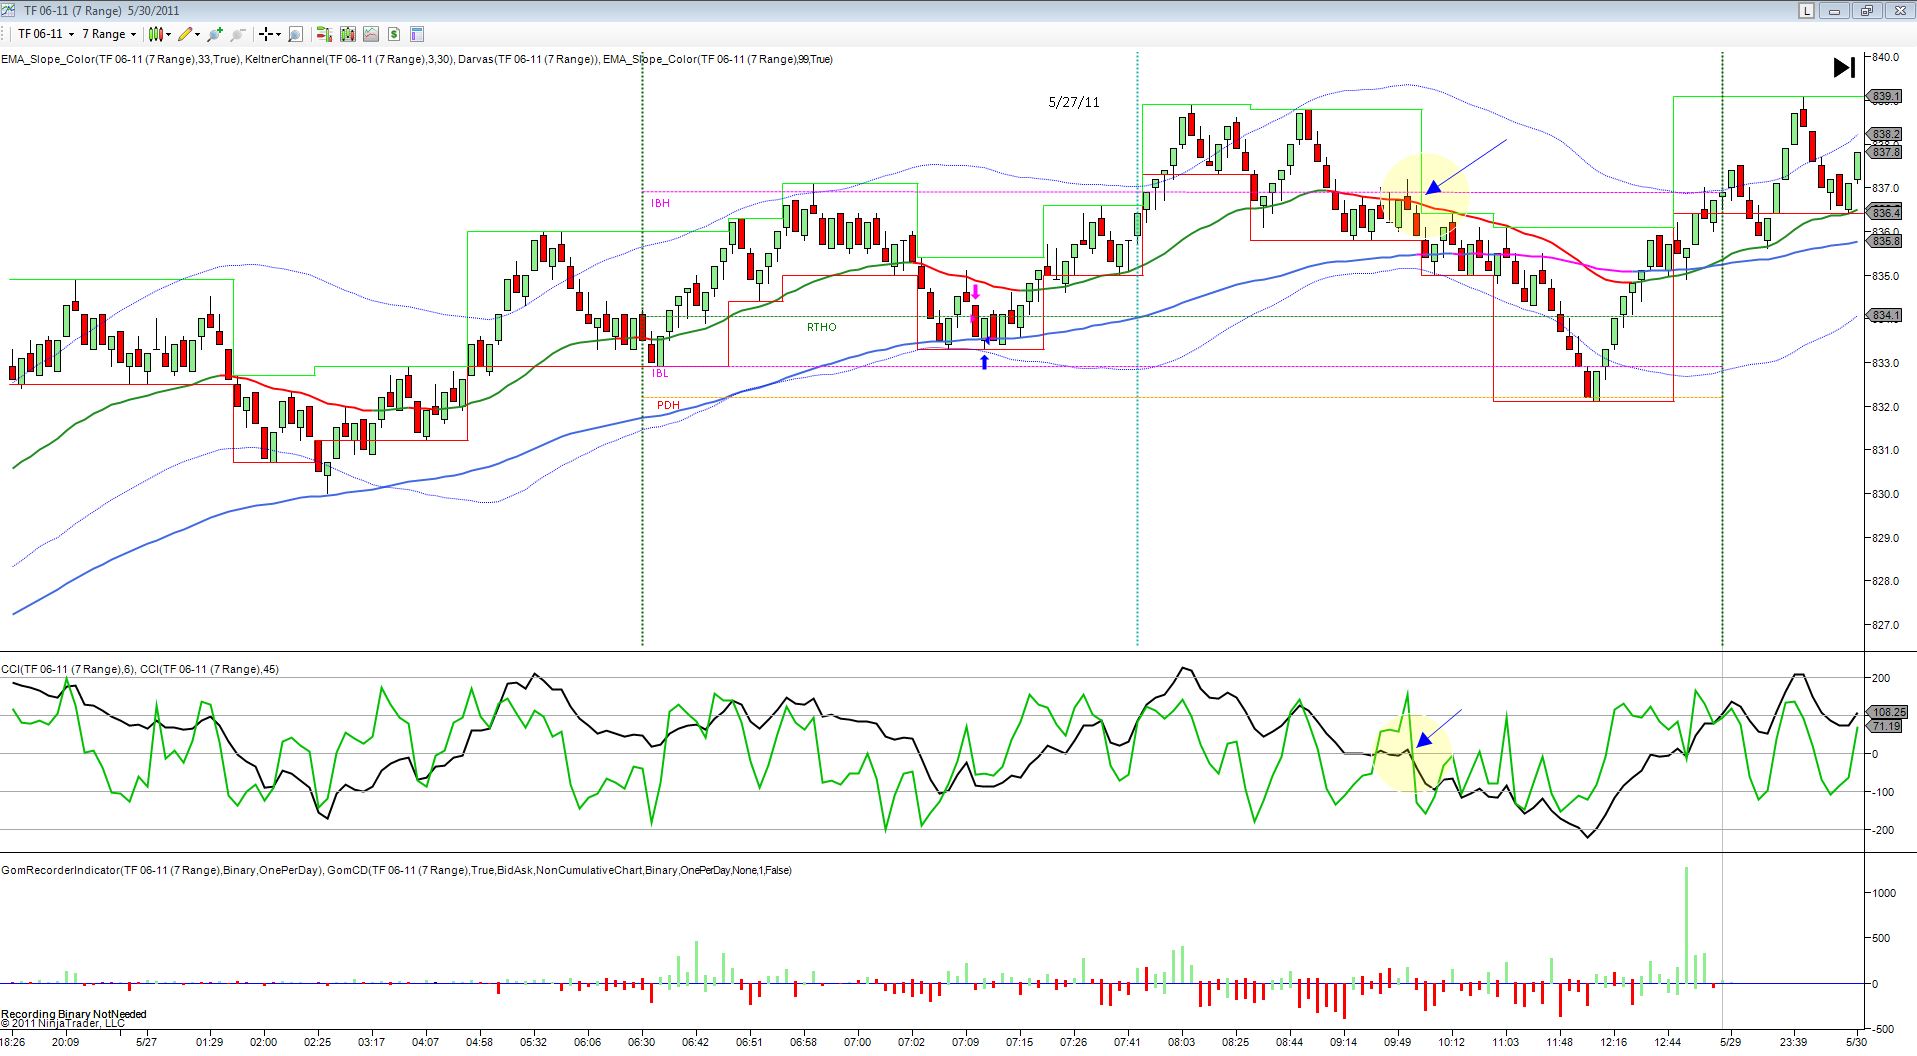Click the 08:03 time axis label

pos(1181,1042)
